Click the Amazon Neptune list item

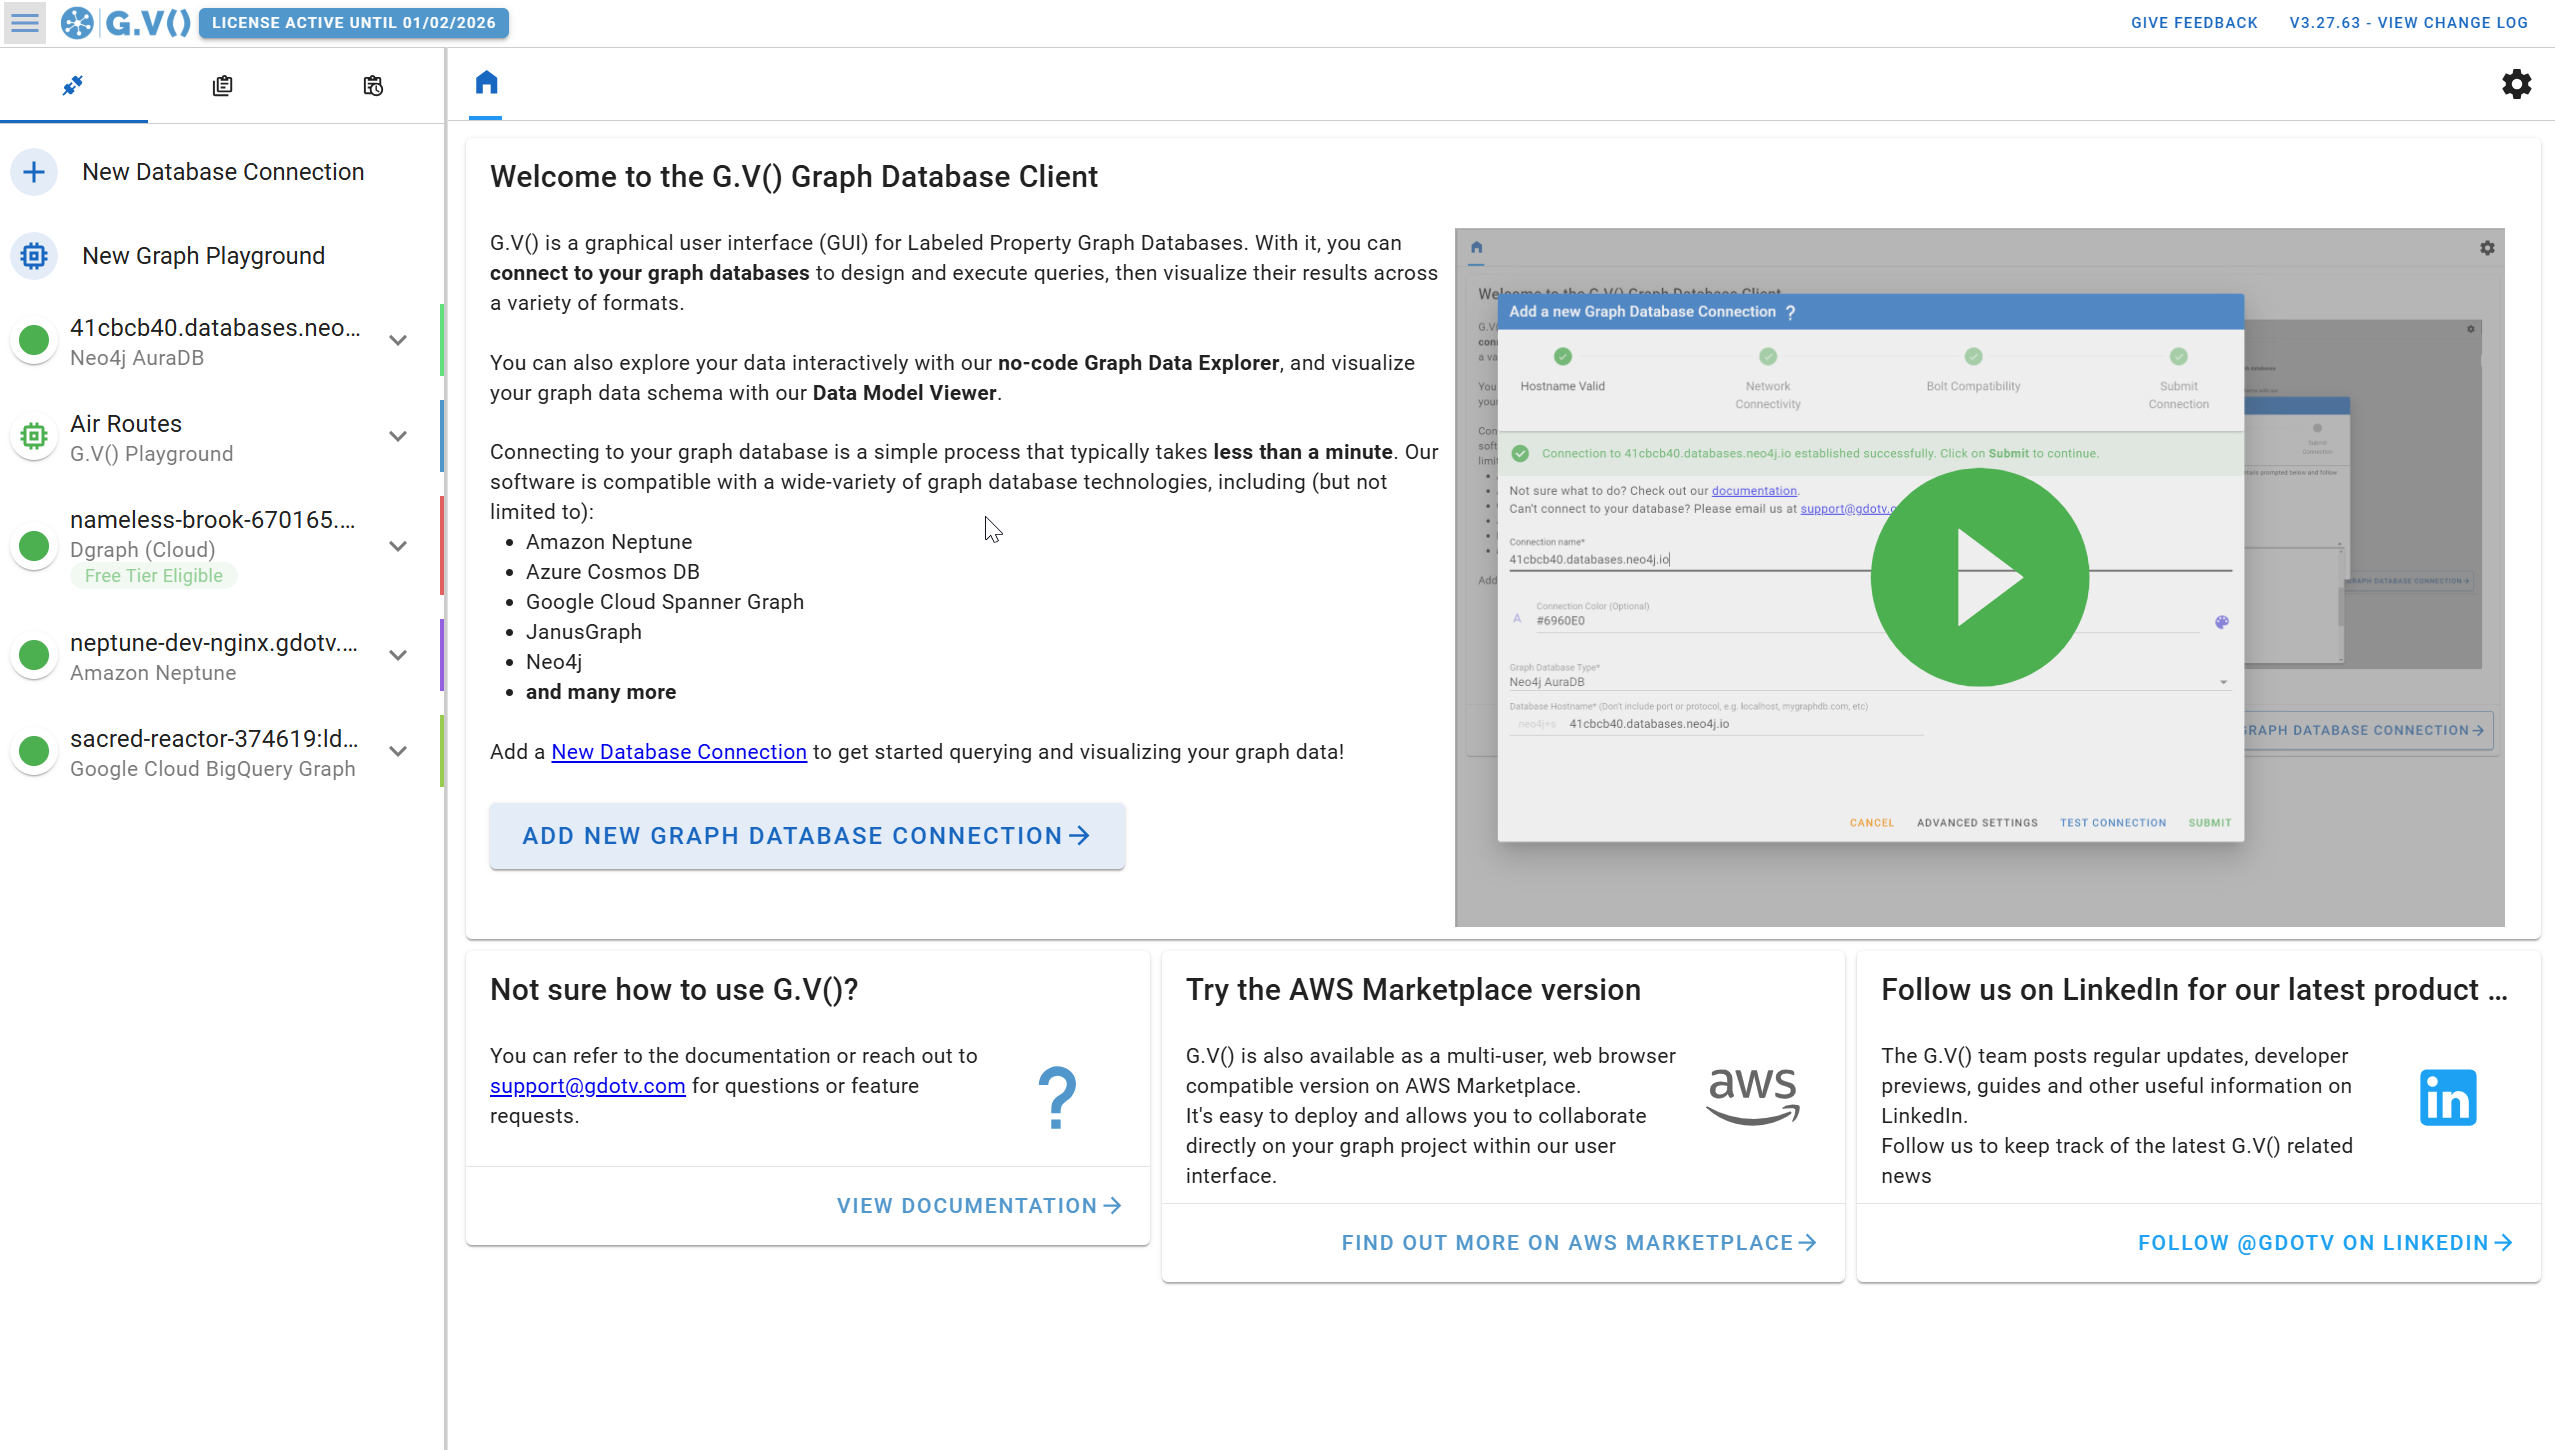[609, 542]
